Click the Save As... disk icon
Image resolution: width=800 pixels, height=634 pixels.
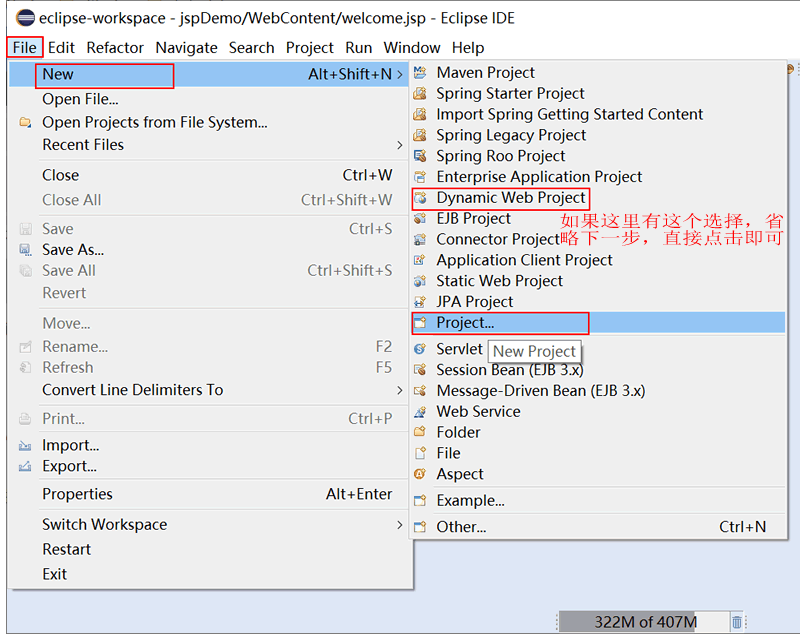25,250
